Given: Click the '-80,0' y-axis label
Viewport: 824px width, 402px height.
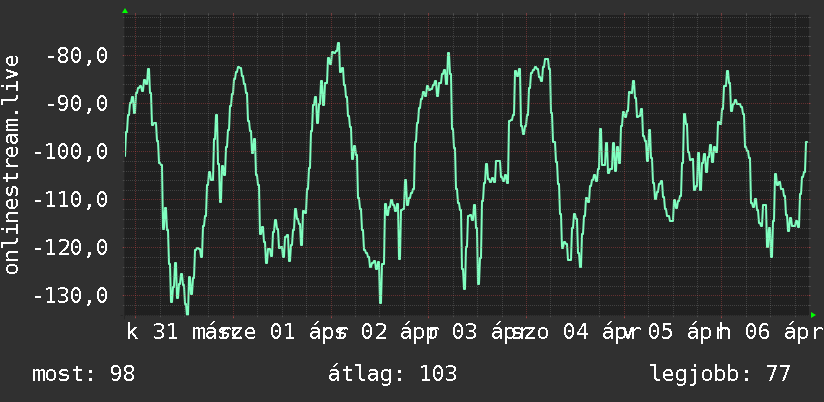Looking at the screenshot, I should (77, 56).
